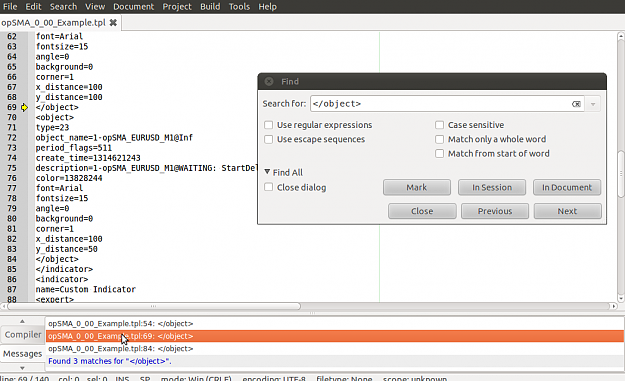Click the encoding: UTF-8 status entry
Screen dimensions: 625x381
pyautogui.click(x=274, y=378)
